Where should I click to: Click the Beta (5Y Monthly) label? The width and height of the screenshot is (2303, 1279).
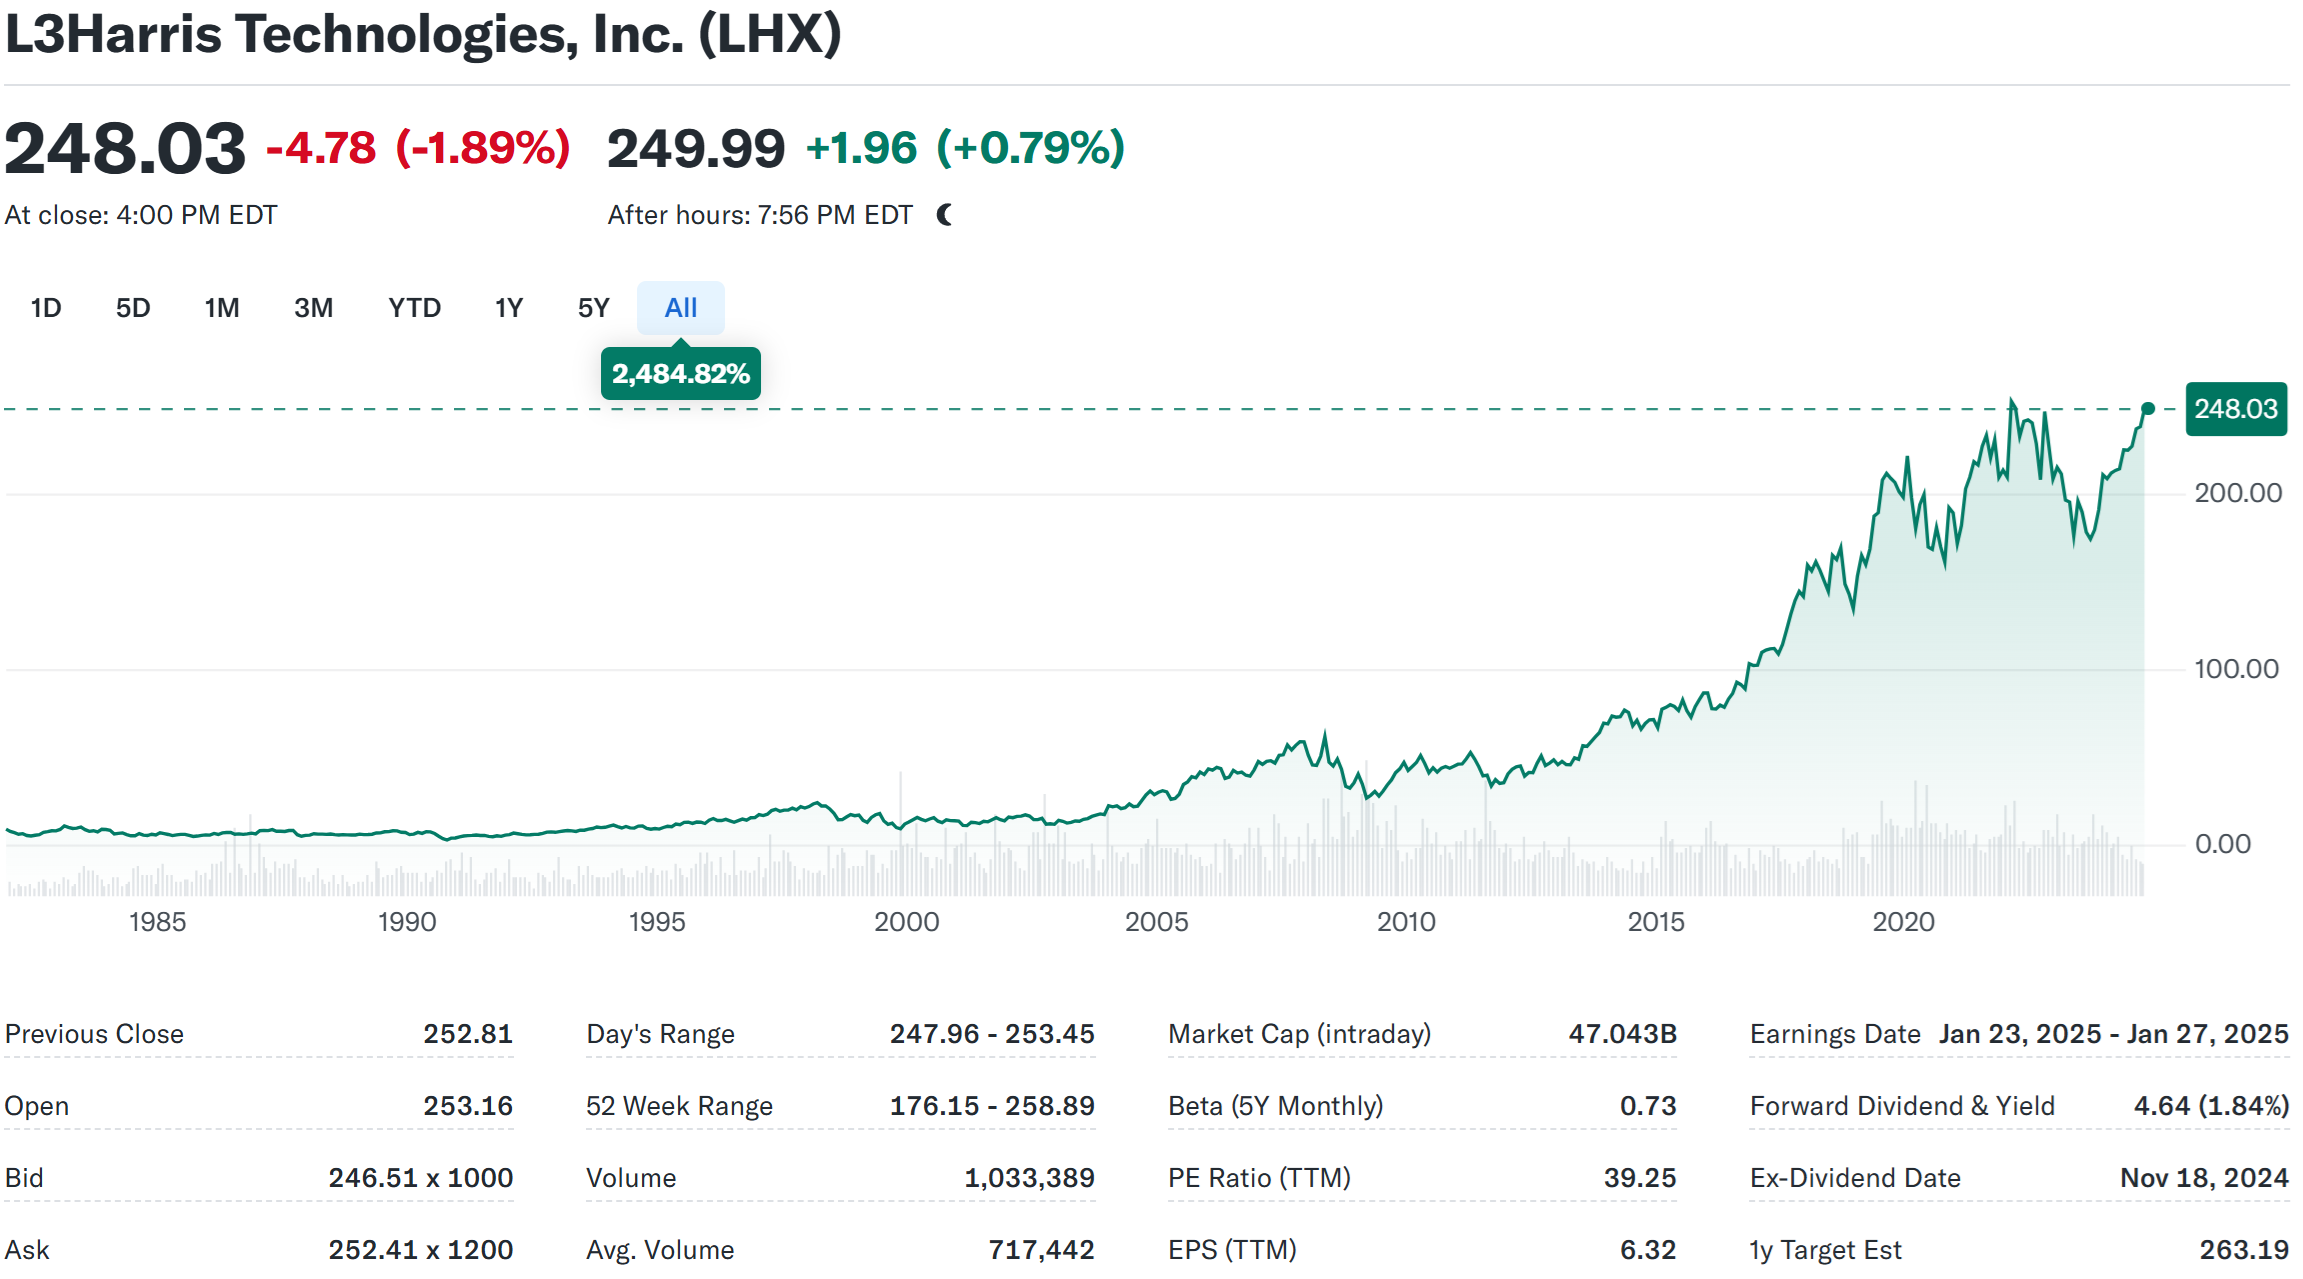[1276, 1106]
